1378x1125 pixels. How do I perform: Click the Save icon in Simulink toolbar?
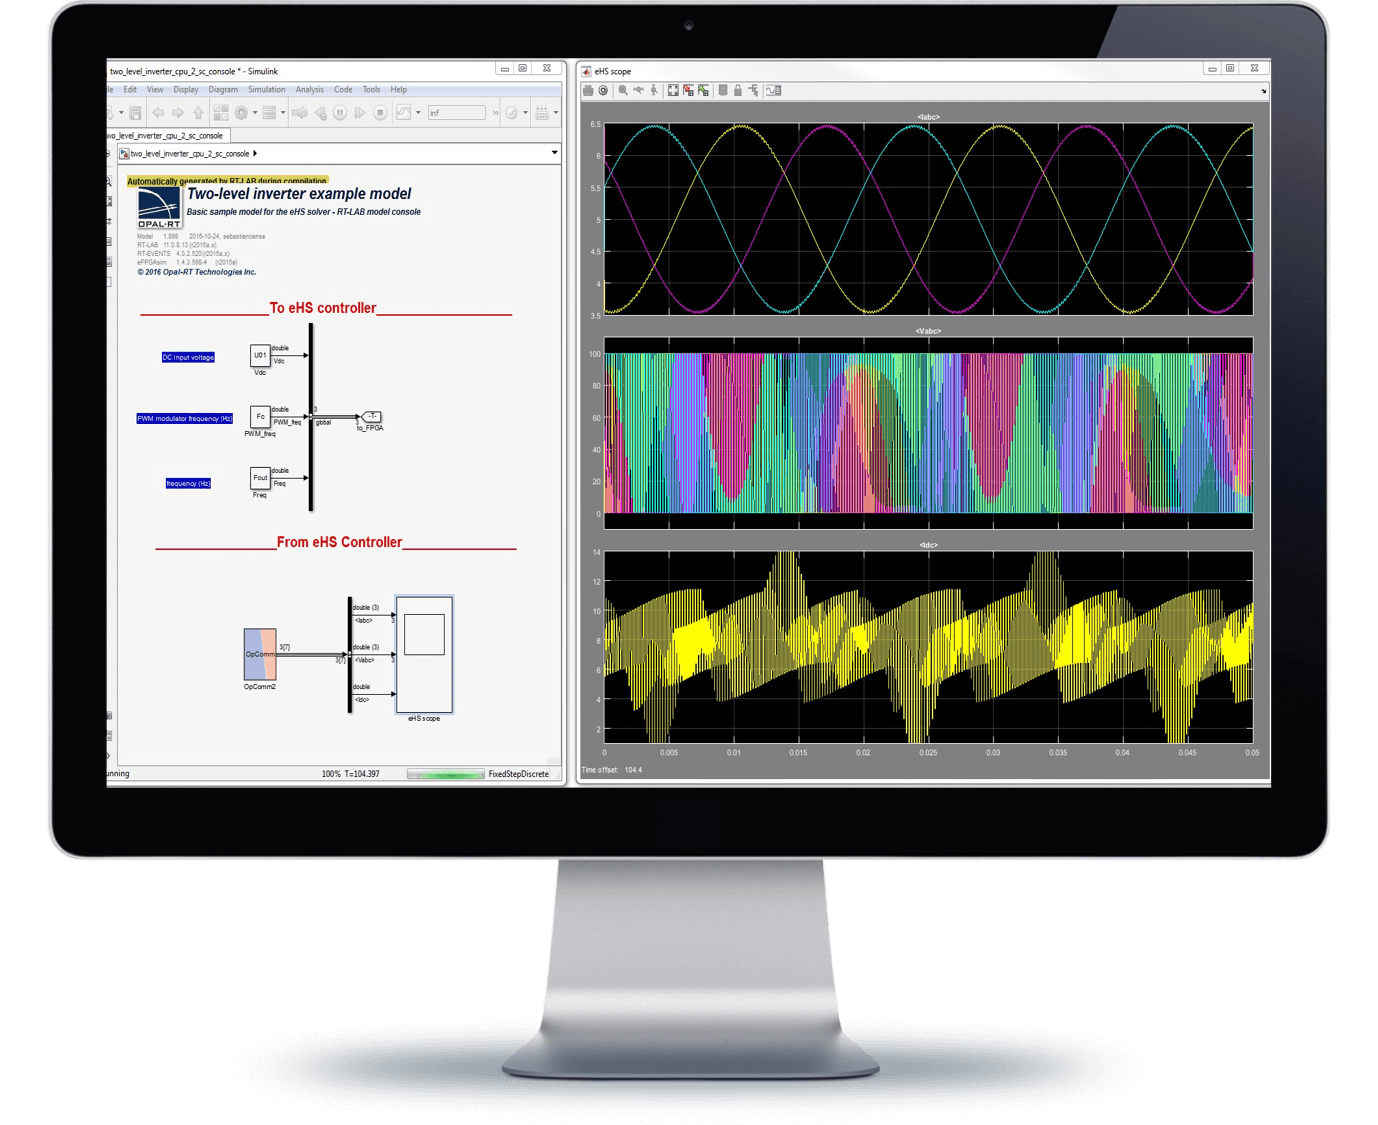click(135, 113)
